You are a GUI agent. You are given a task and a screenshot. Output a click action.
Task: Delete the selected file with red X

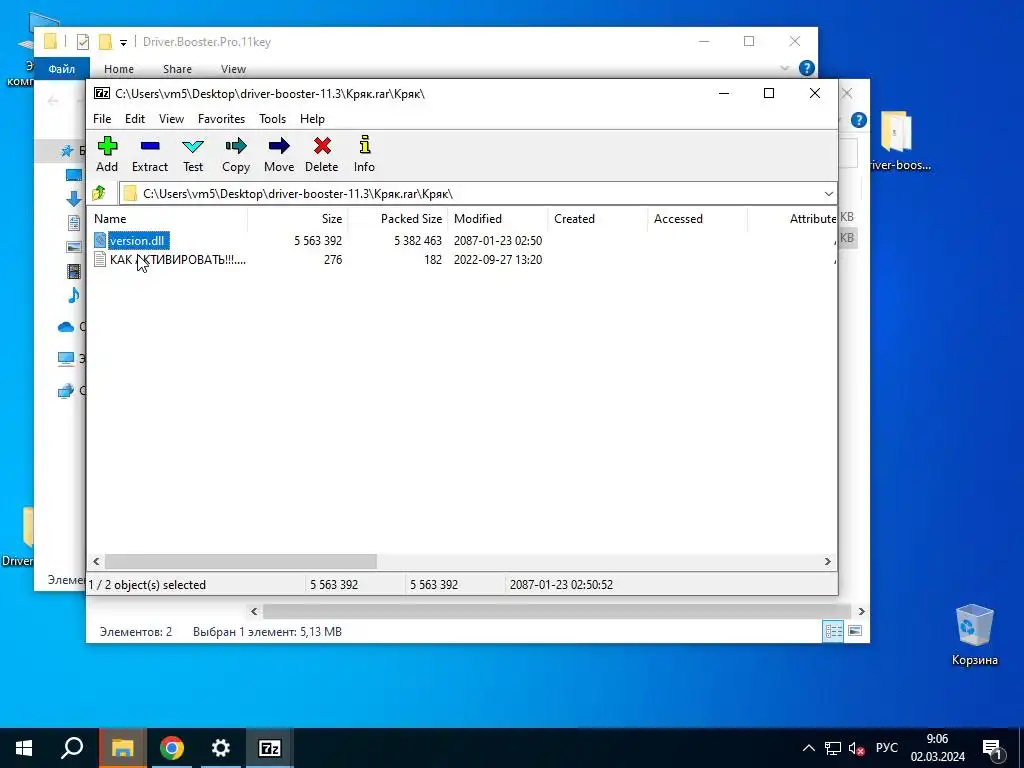(322, 154)
